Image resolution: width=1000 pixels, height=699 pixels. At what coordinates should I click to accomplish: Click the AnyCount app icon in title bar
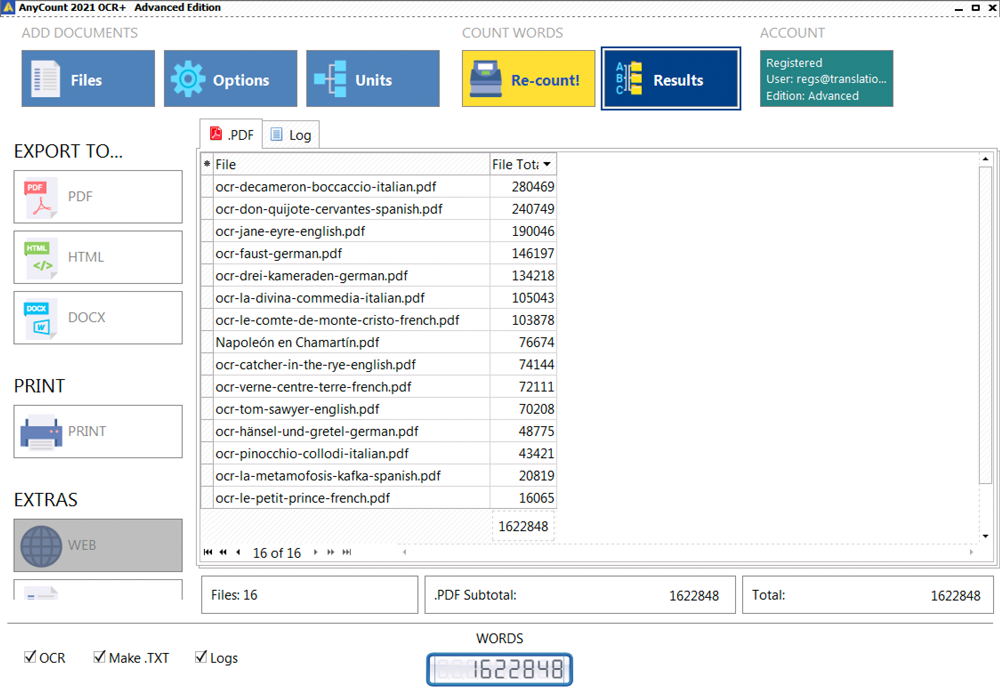coord(8,8)
